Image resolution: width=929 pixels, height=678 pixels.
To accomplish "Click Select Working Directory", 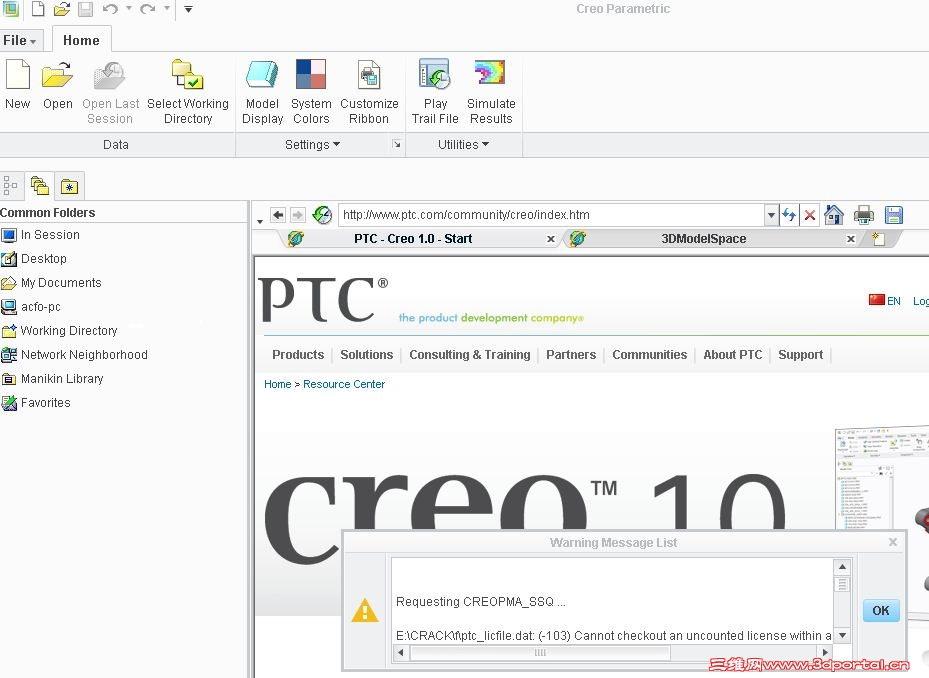I will pos(188,92).
